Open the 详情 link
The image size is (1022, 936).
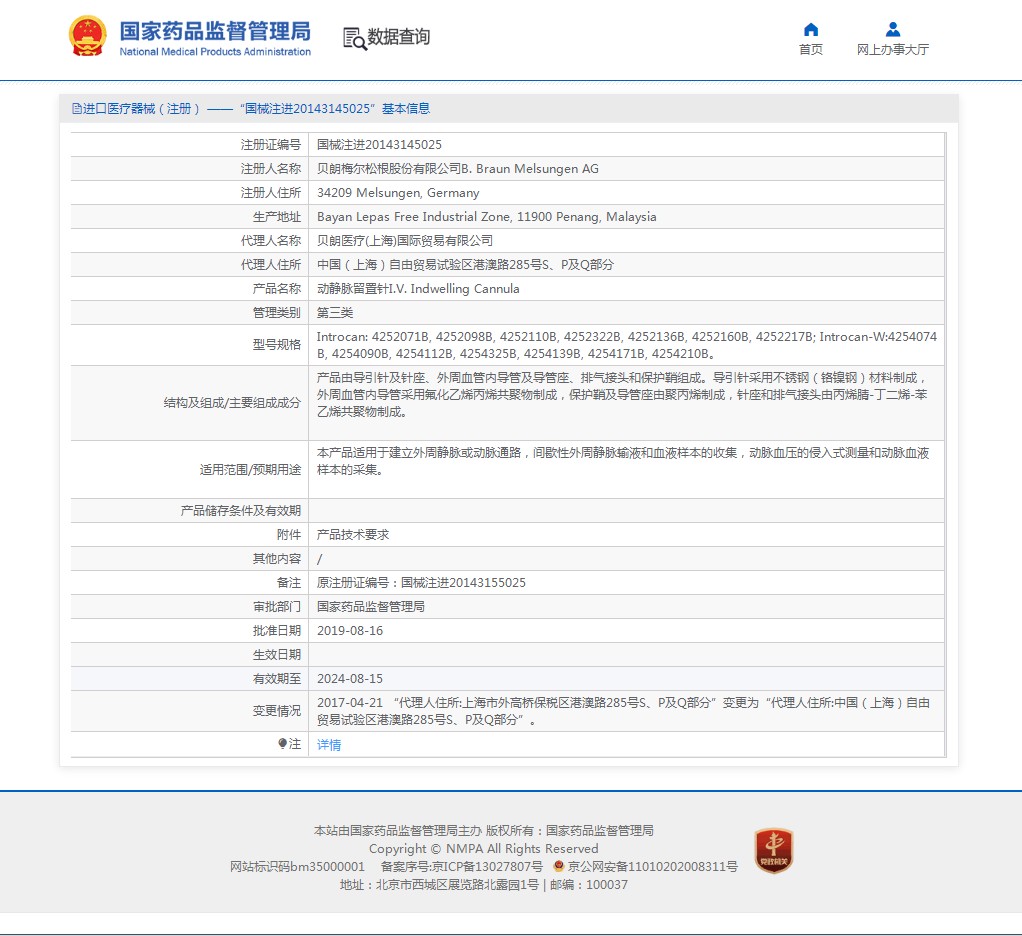pyautogui.click(x=328, y=744)
